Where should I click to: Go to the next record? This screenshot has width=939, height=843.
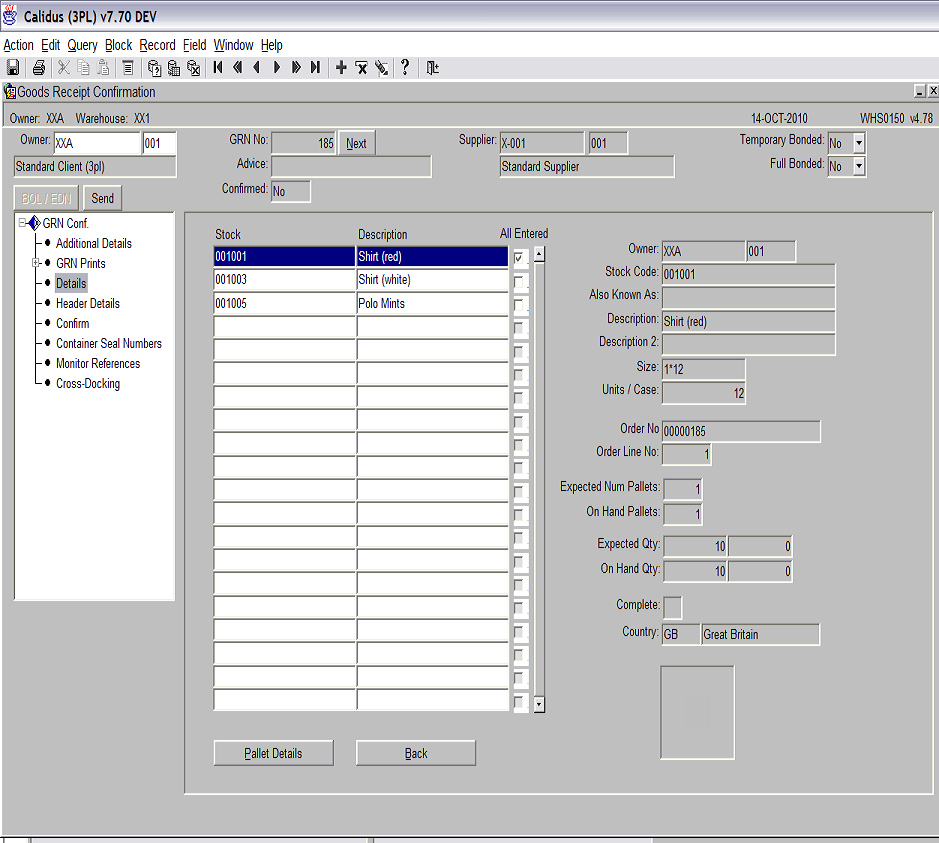tap(277, 68)
